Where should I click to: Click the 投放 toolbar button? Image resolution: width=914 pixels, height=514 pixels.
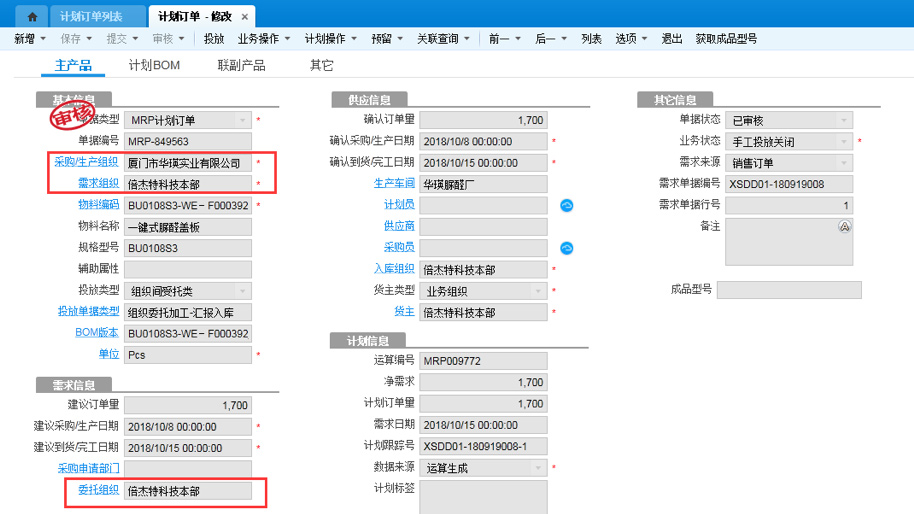pyautogui.click(x=213, y=39)
